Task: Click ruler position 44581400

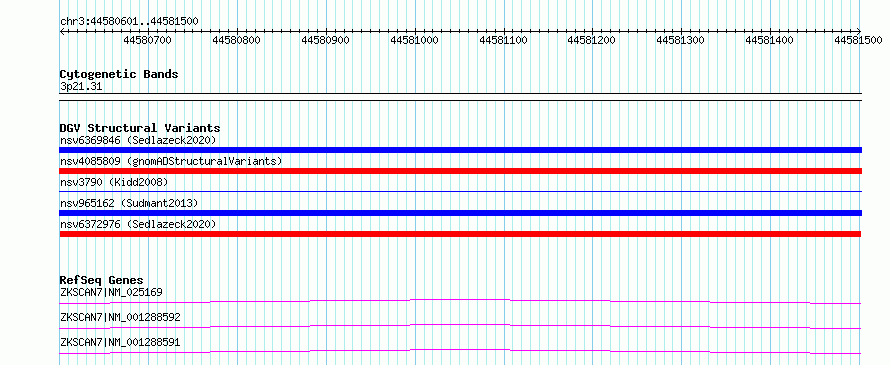Action: click(770, 40)
